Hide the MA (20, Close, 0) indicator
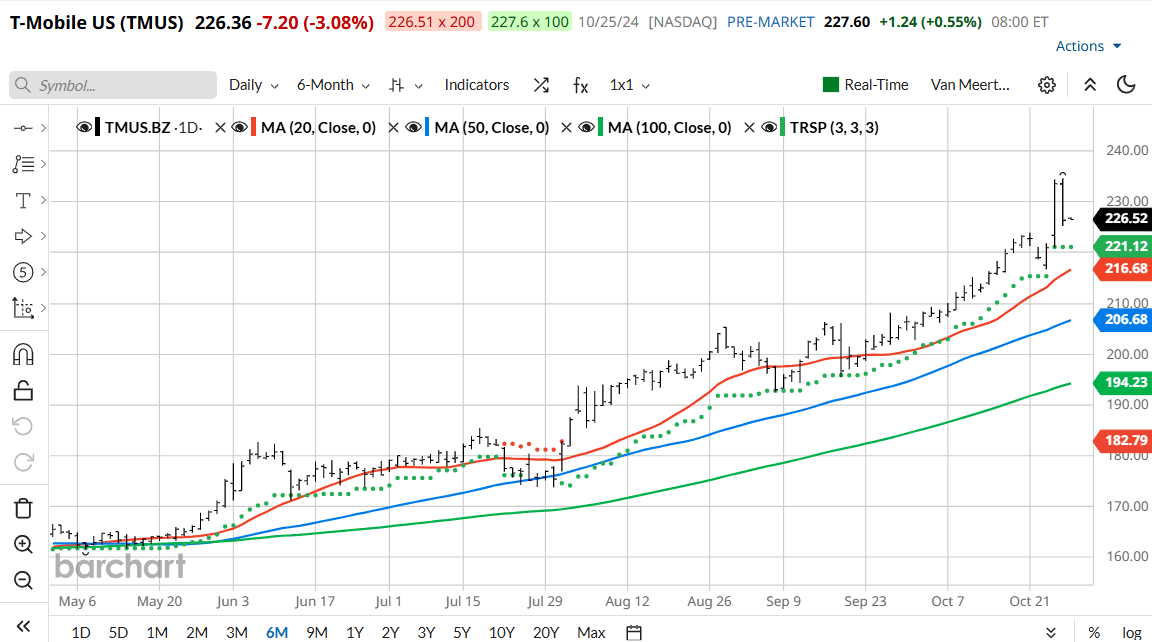This screenshot has width=1152, height=642. click(240, 128)
